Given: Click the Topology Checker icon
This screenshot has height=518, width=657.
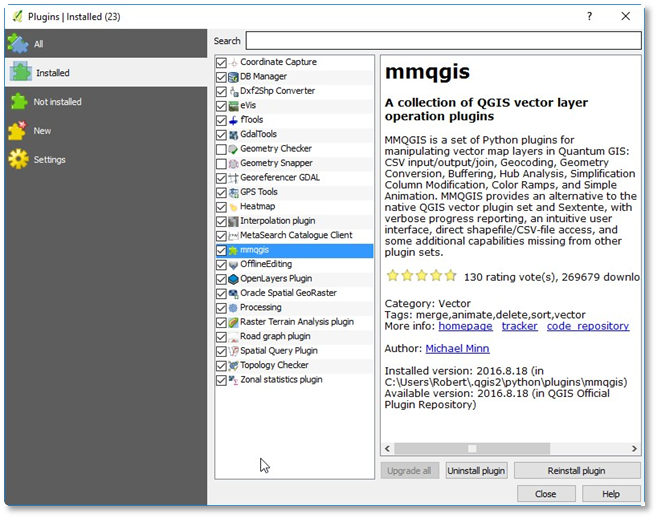Looking at the screenshot, I should click(x=233, y=366).
